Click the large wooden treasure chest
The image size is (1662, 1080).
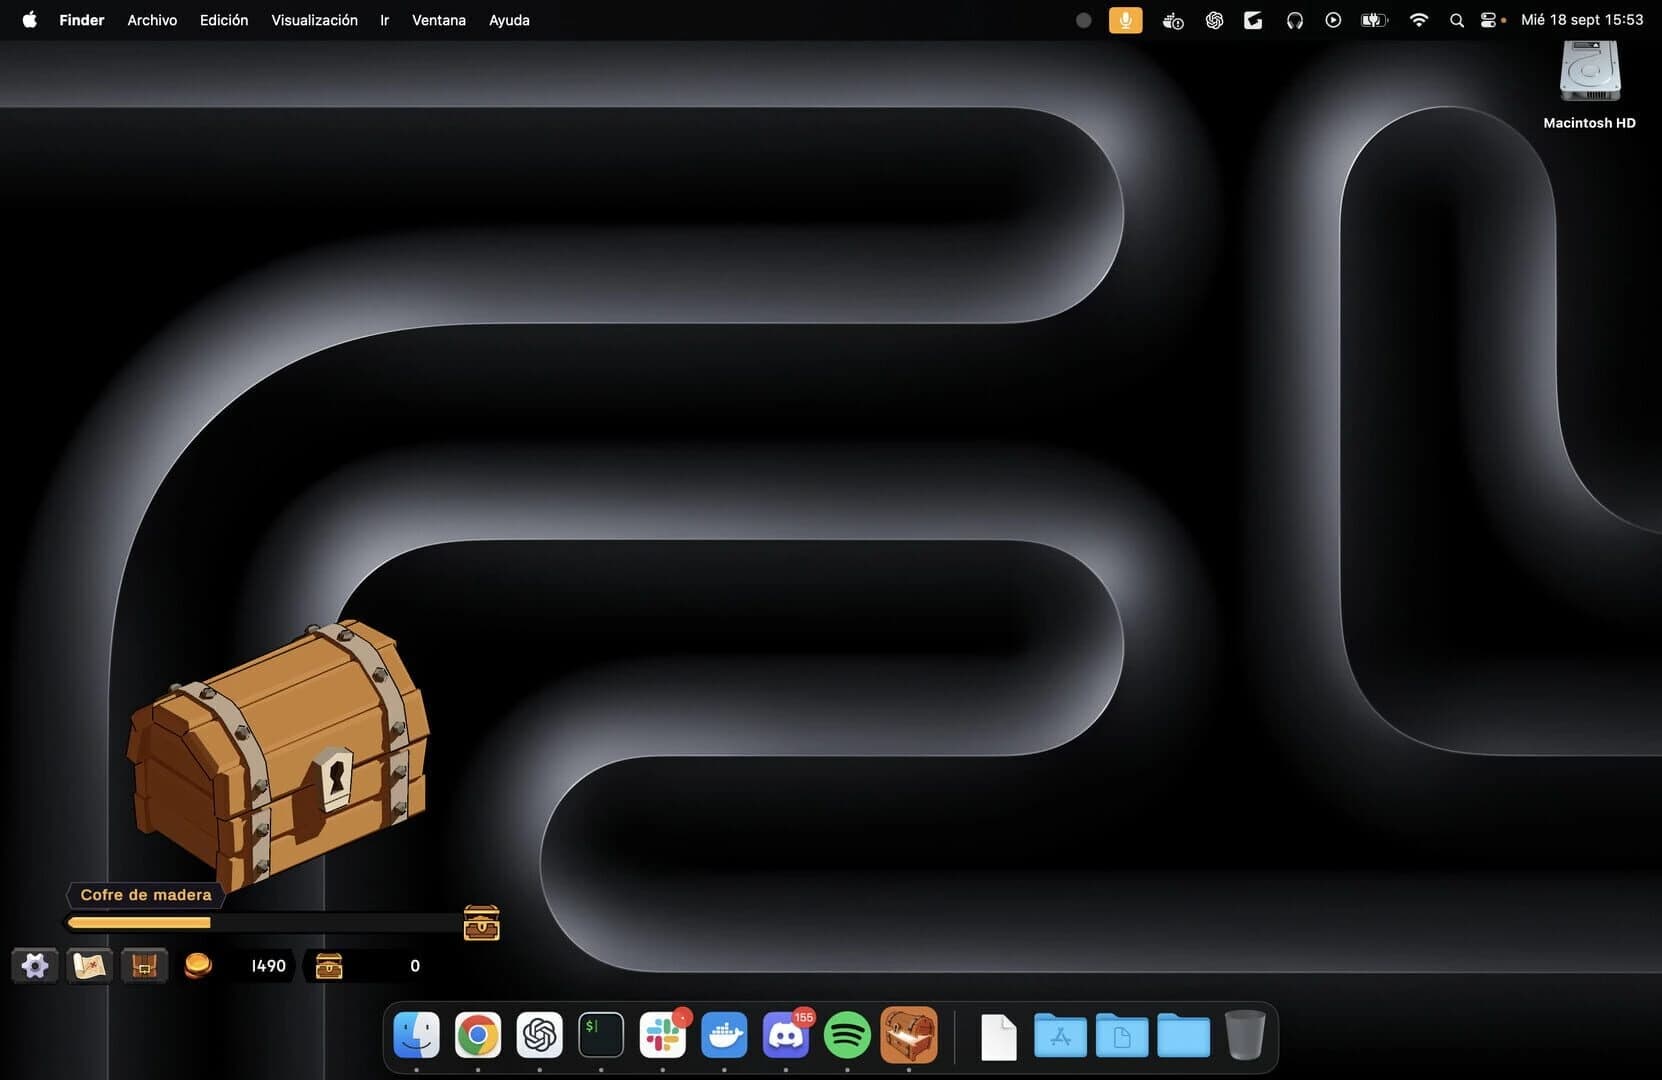pos(279,755)
